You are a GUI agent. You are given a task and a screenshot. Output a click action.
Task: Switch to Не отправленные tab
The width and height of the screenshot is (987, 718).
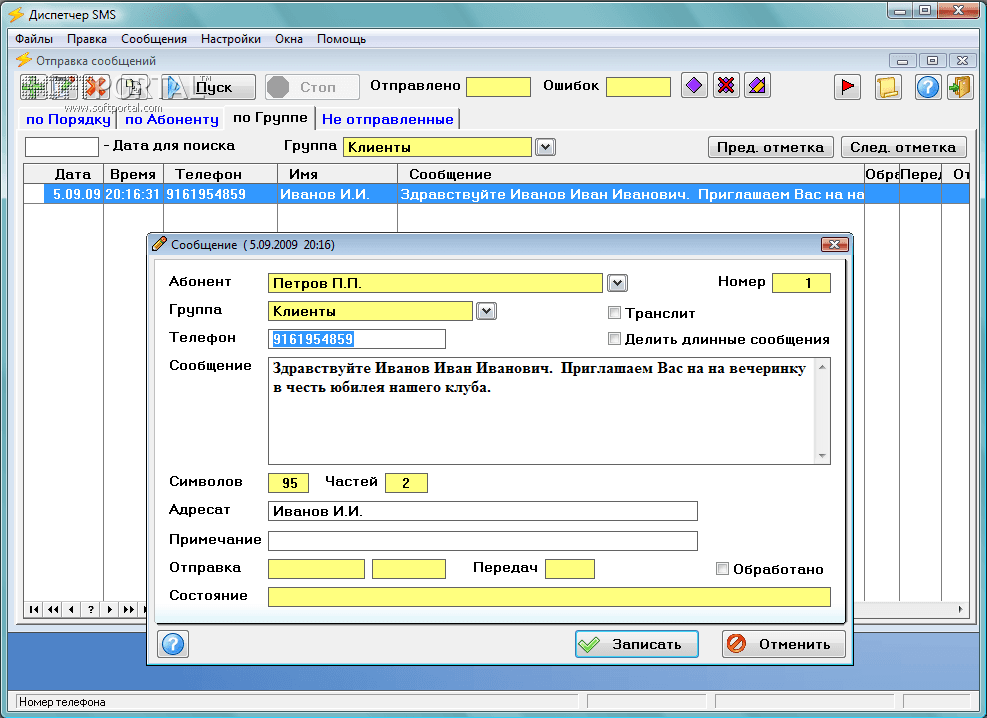click(x=388, y=119)
